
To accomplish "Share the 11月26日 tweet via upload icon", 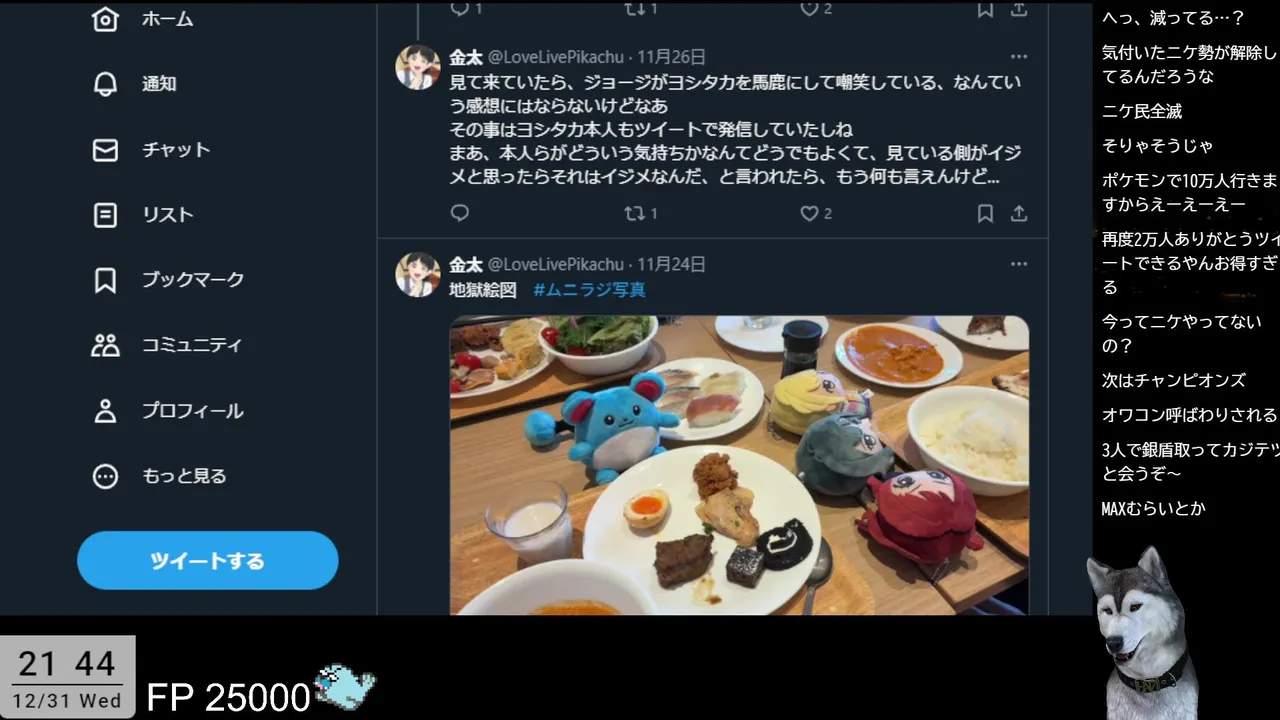I will [x=1019, y=213].
